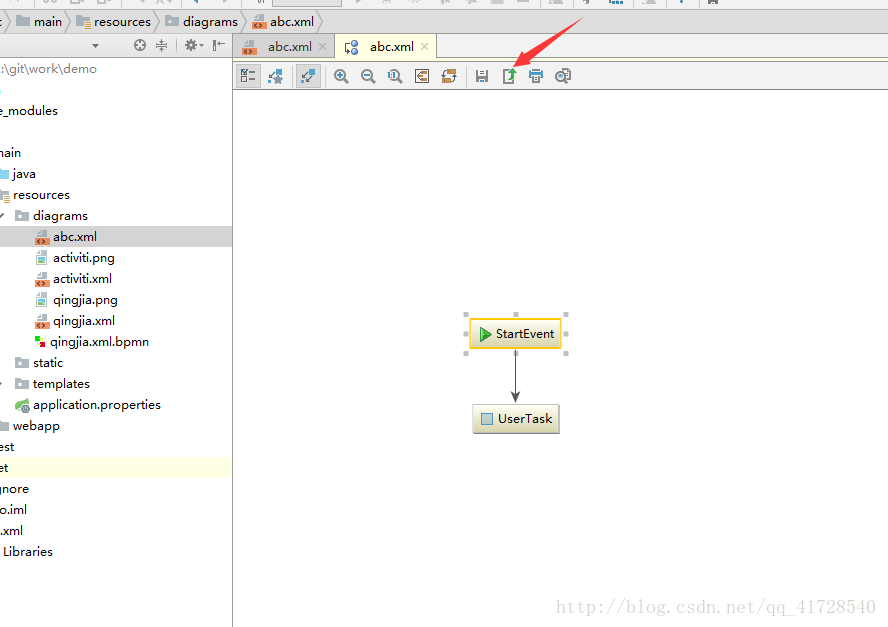Click the Zoom In magnifier icon
888x627 pixels.
pos(341,76)
